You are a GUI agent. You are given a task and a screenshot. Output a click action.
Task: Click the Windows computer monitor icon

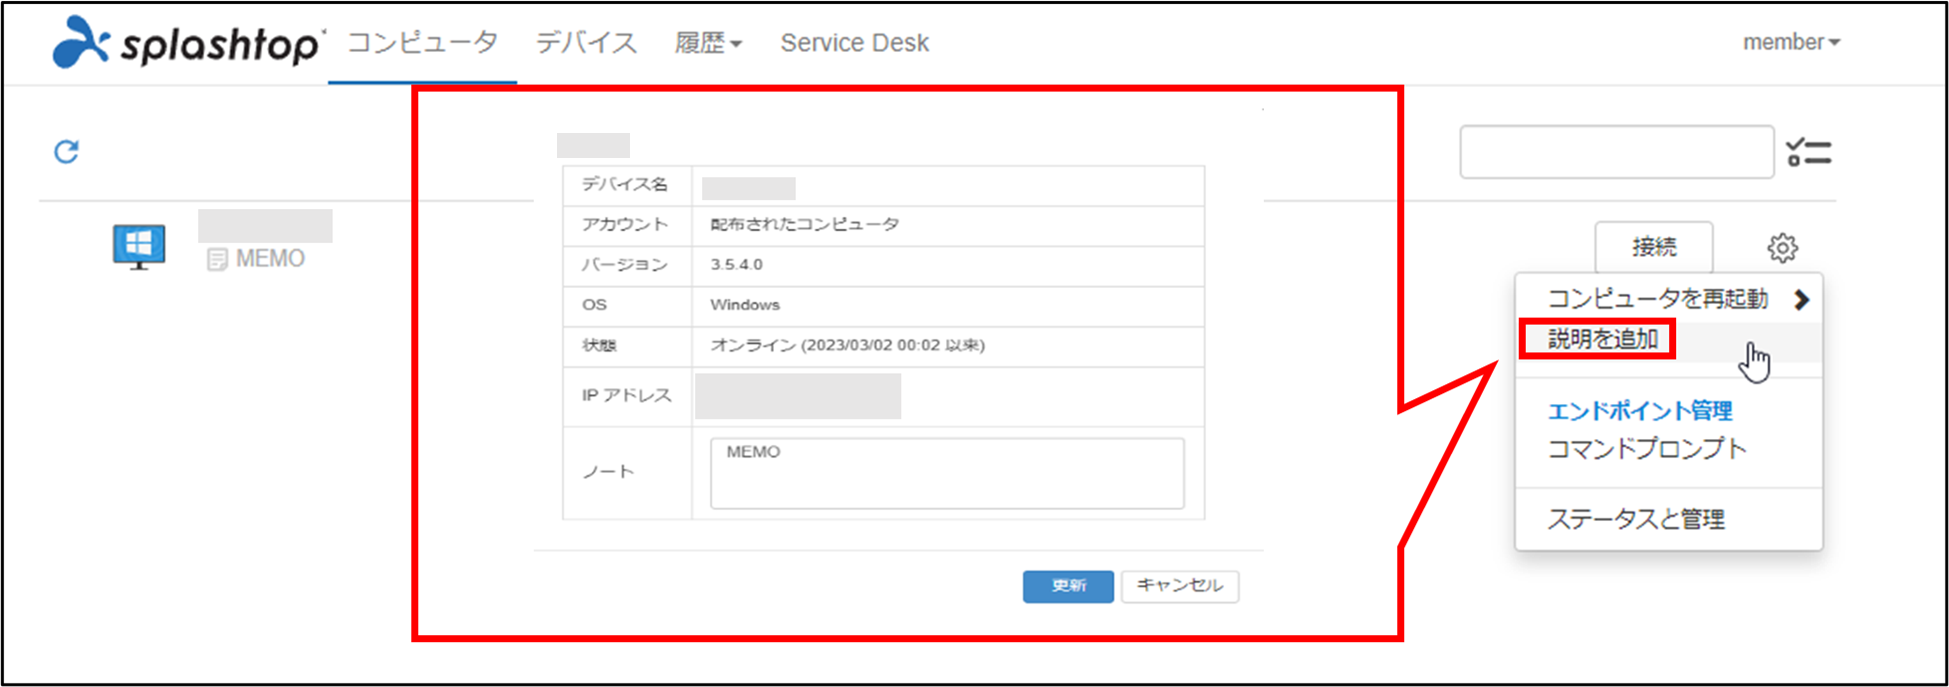tap(139, 246)
